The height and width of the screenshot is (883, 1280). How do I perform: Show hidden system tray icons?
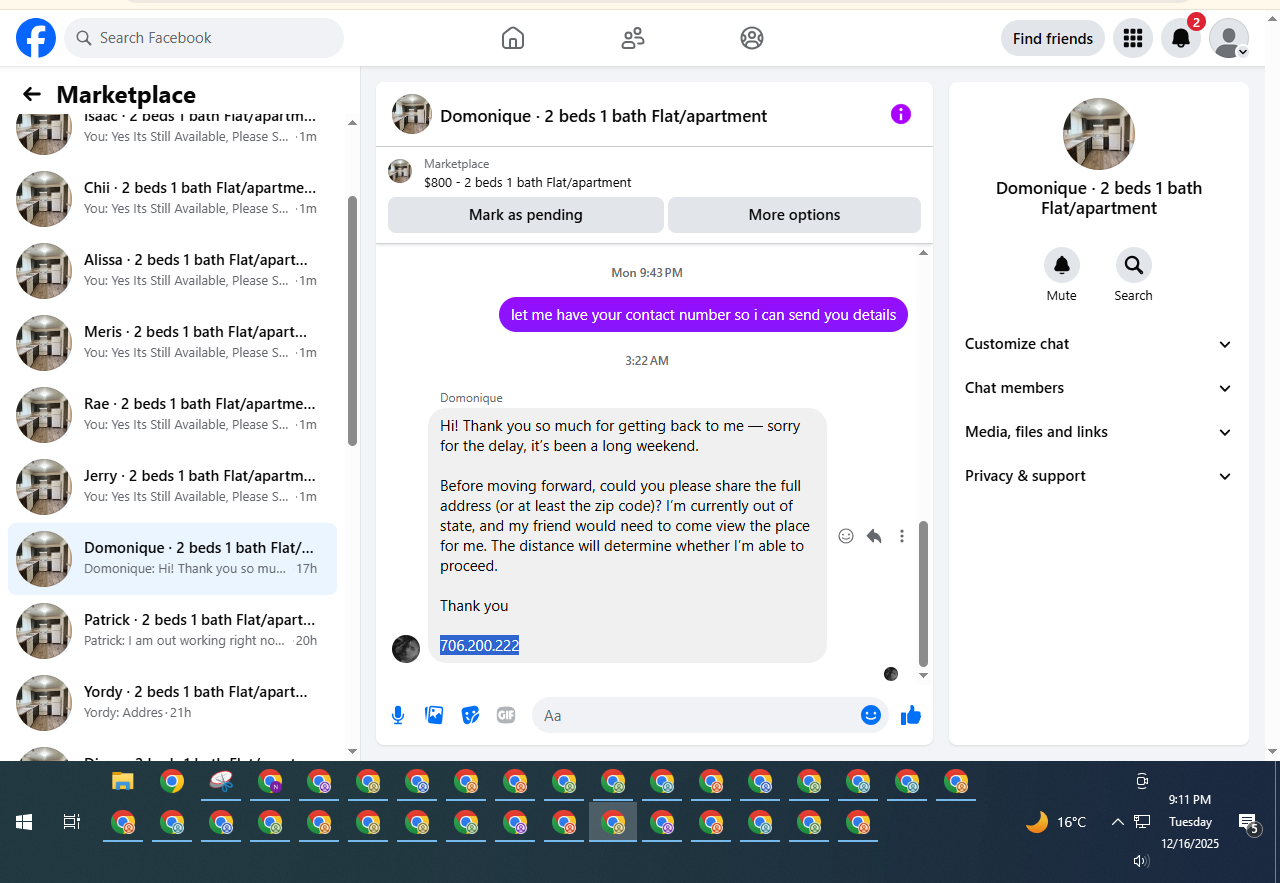(1118, 822)
